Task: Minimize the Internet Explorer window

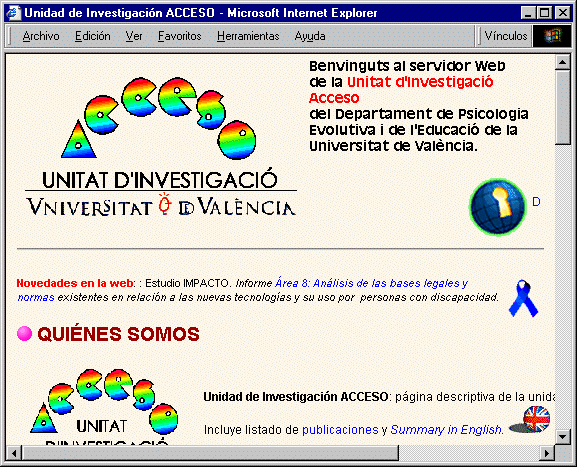Action: [x=528, y=13]
